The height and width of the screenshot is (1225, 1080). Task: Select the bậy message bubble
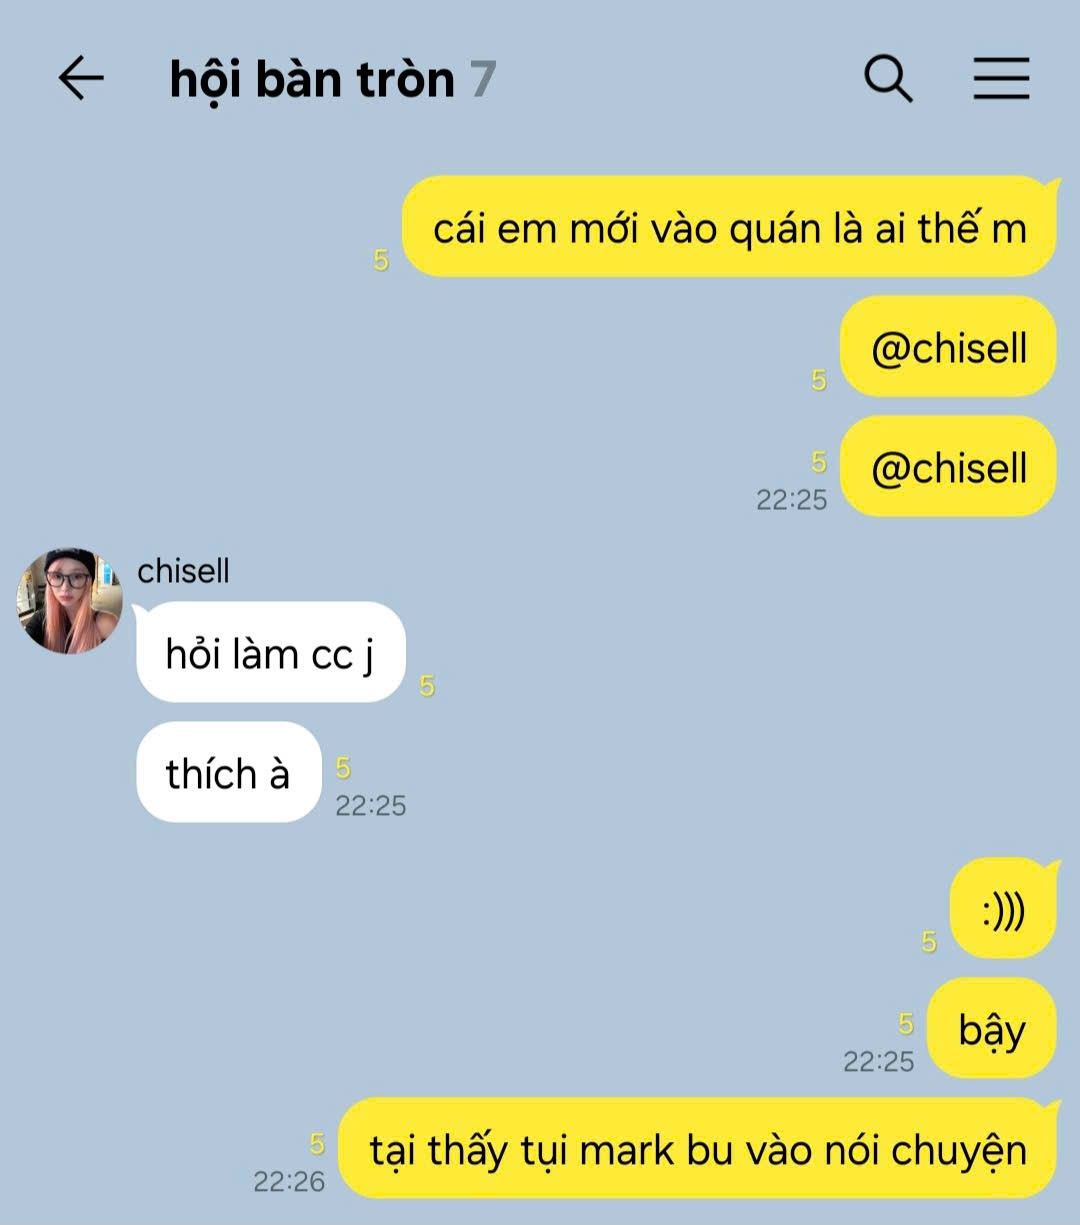992,1029
